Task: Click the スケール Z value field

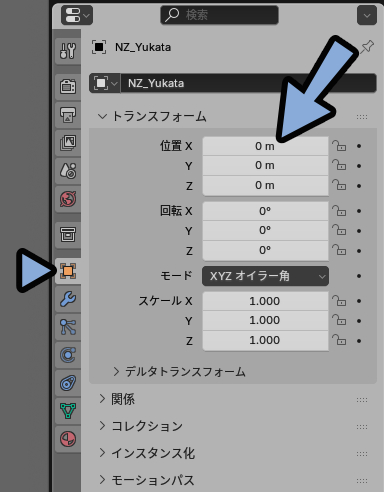Action: [265, 340]
